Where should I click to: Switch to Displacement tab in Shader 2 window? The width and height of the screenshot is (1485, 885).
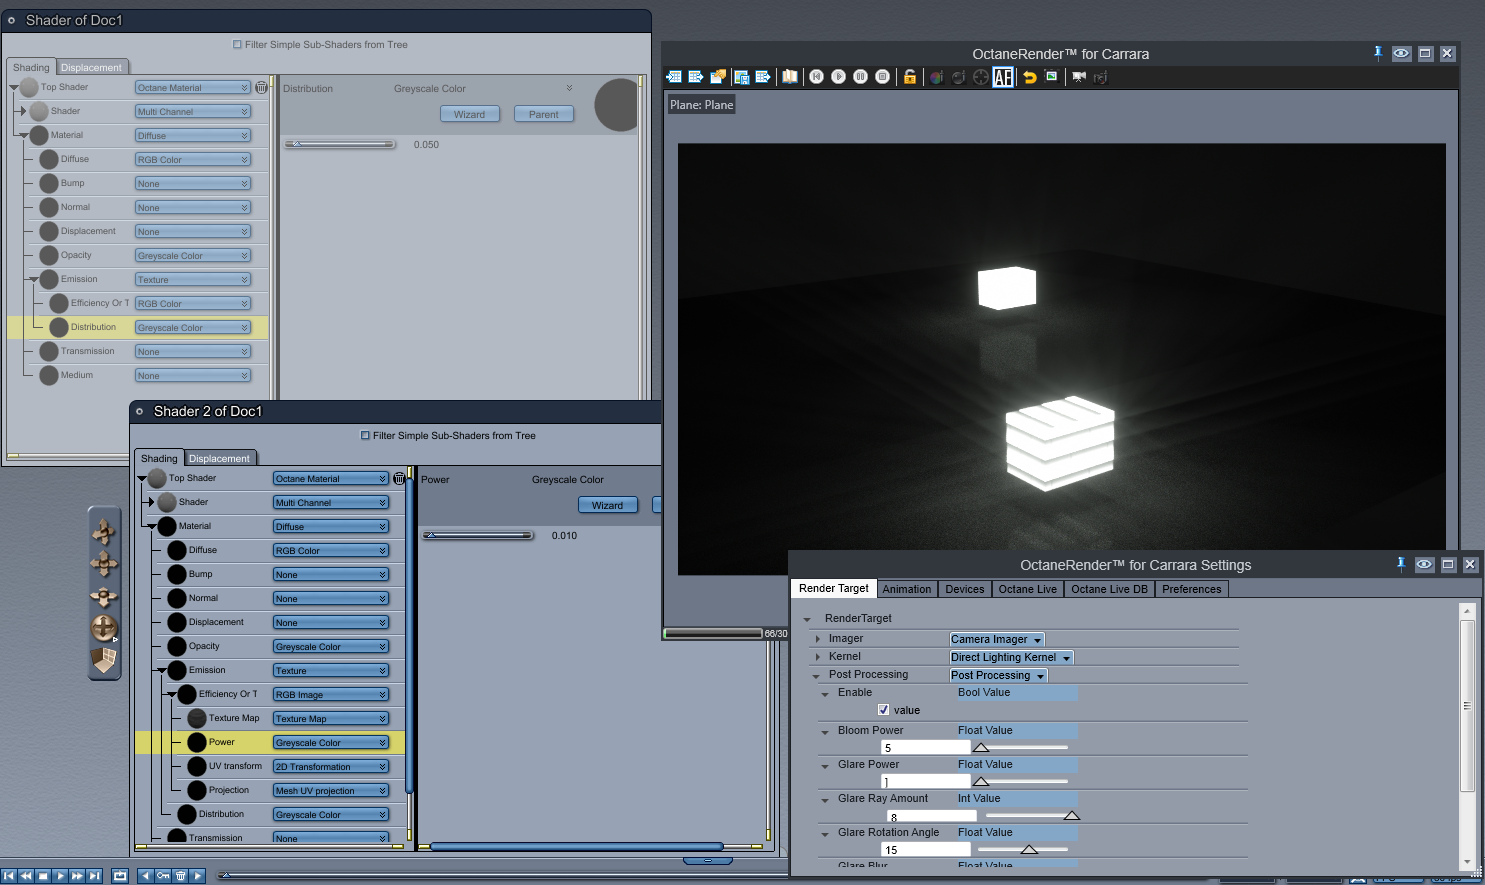(x=220, y=458)
